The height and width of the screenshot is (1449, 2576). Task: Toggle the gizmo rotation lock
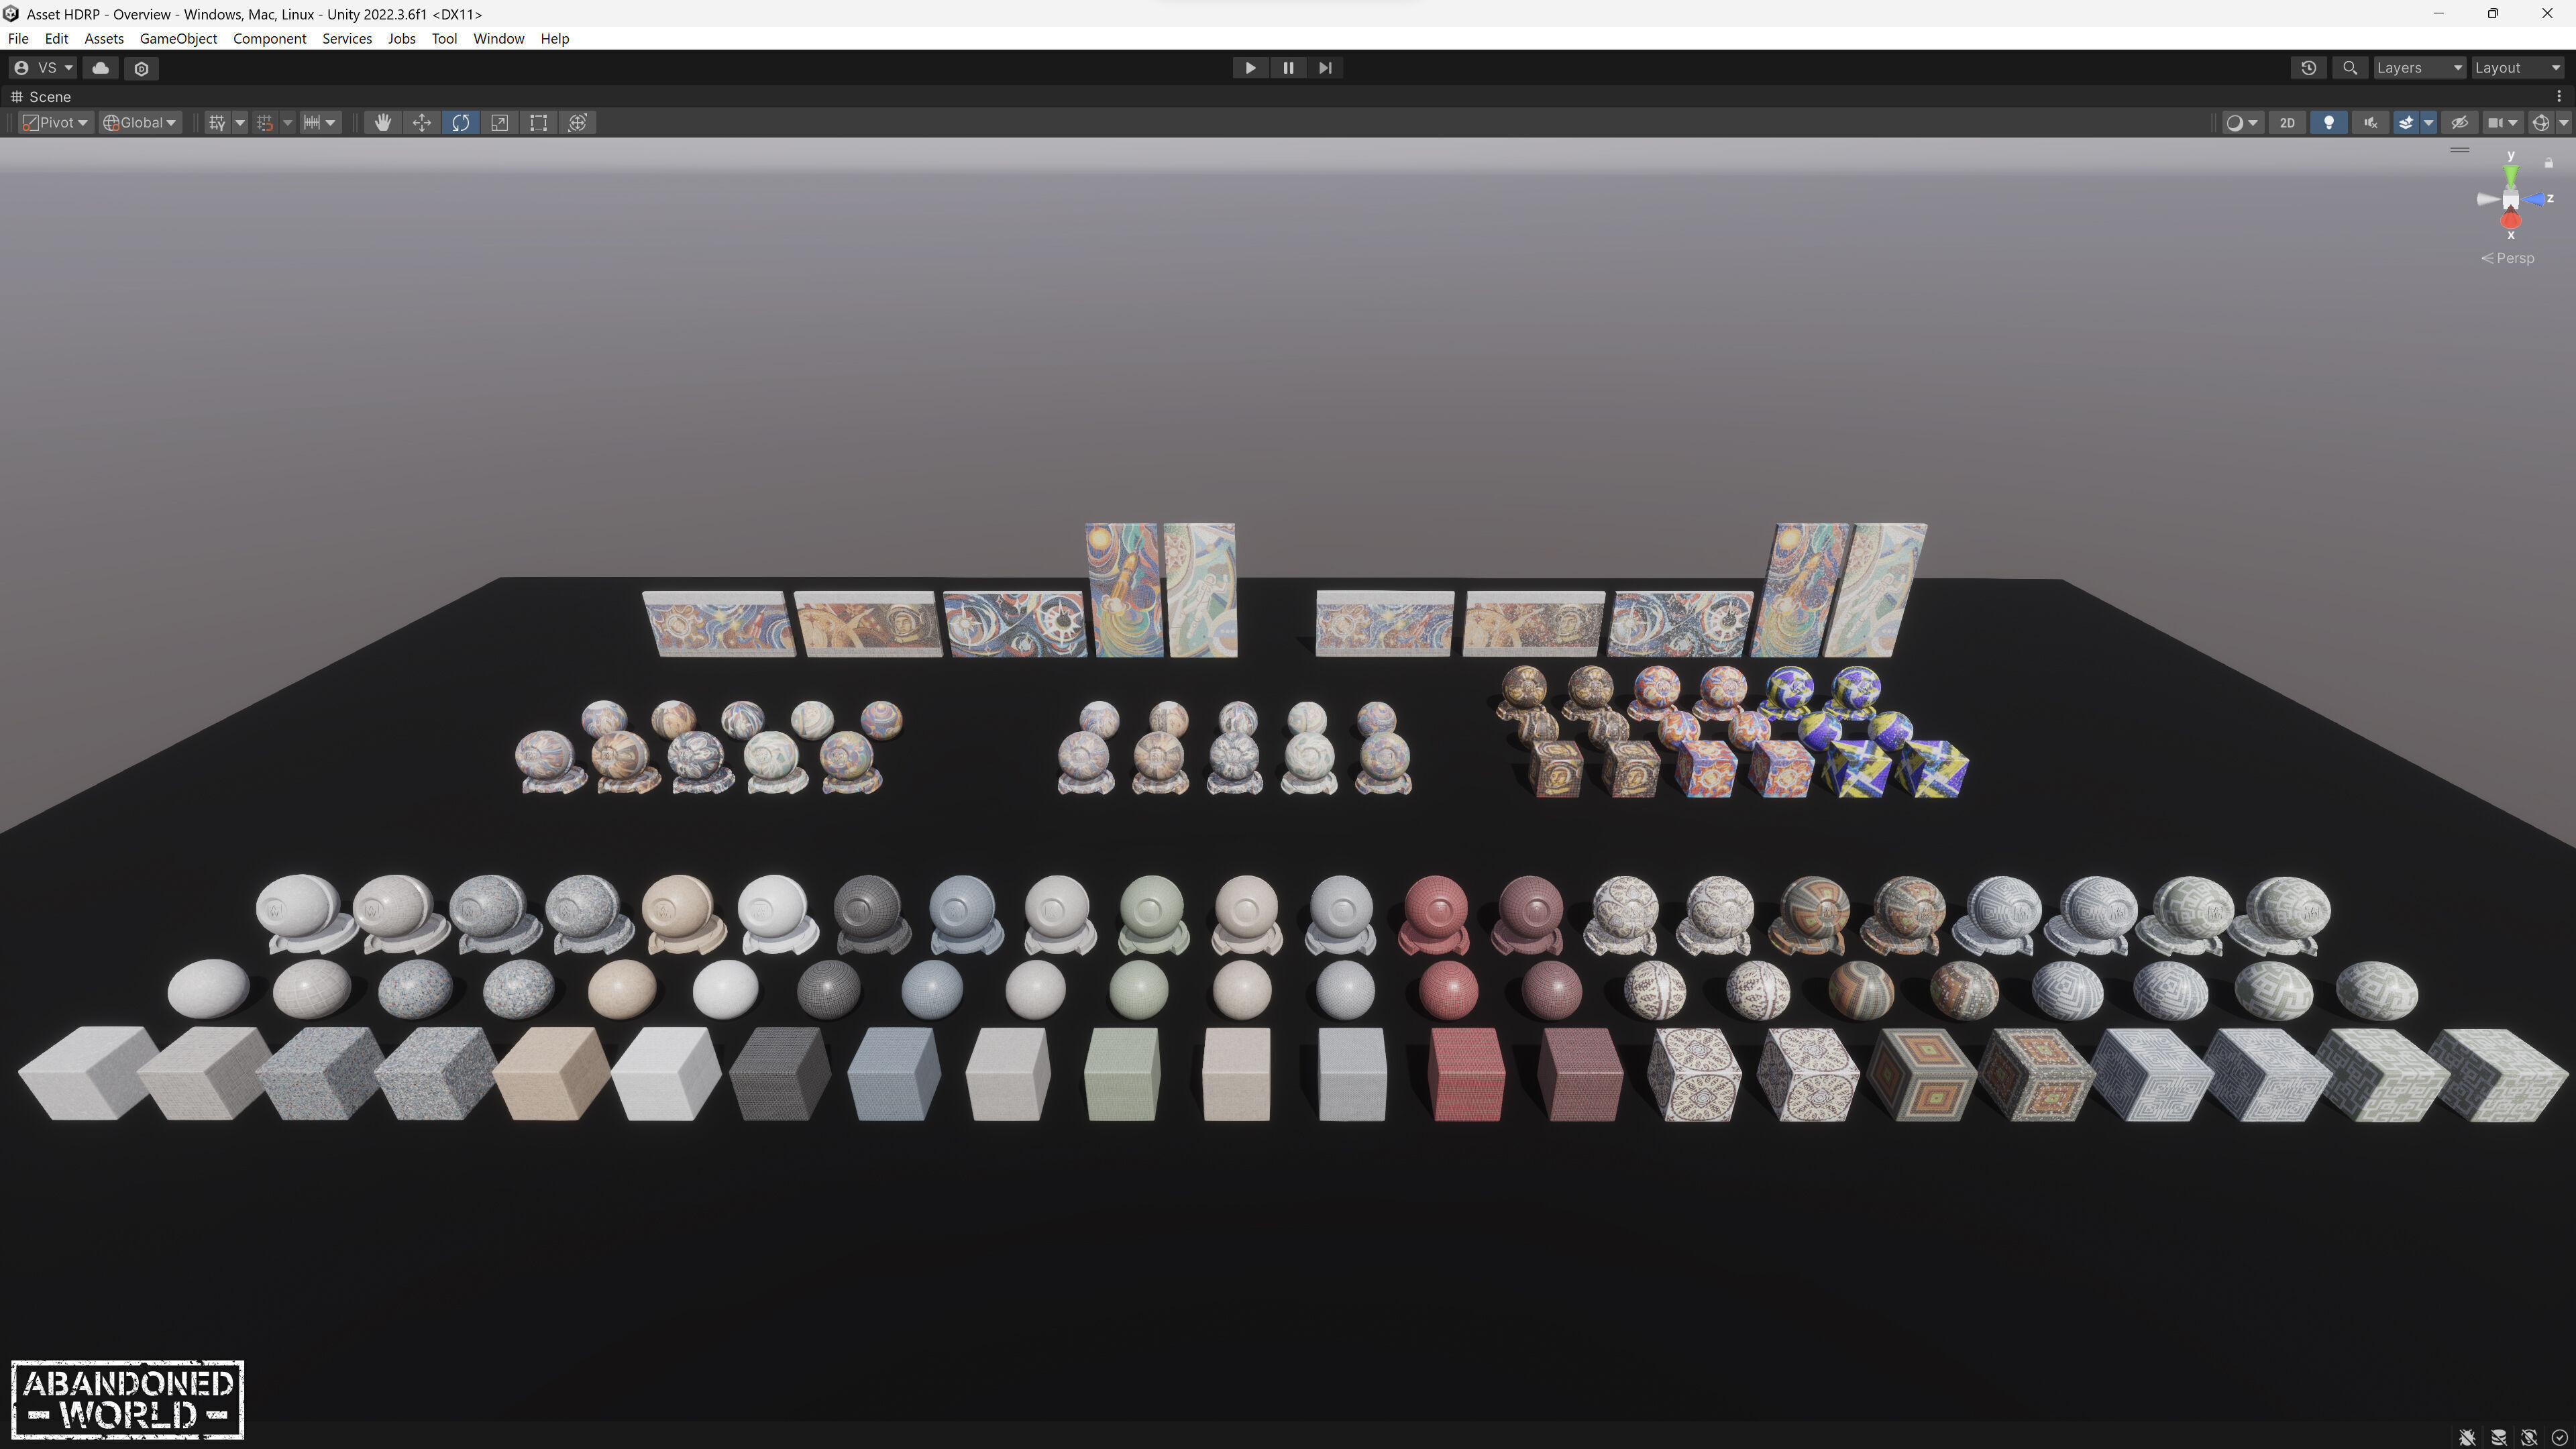pyautogui.click(x=2548, y=162)
